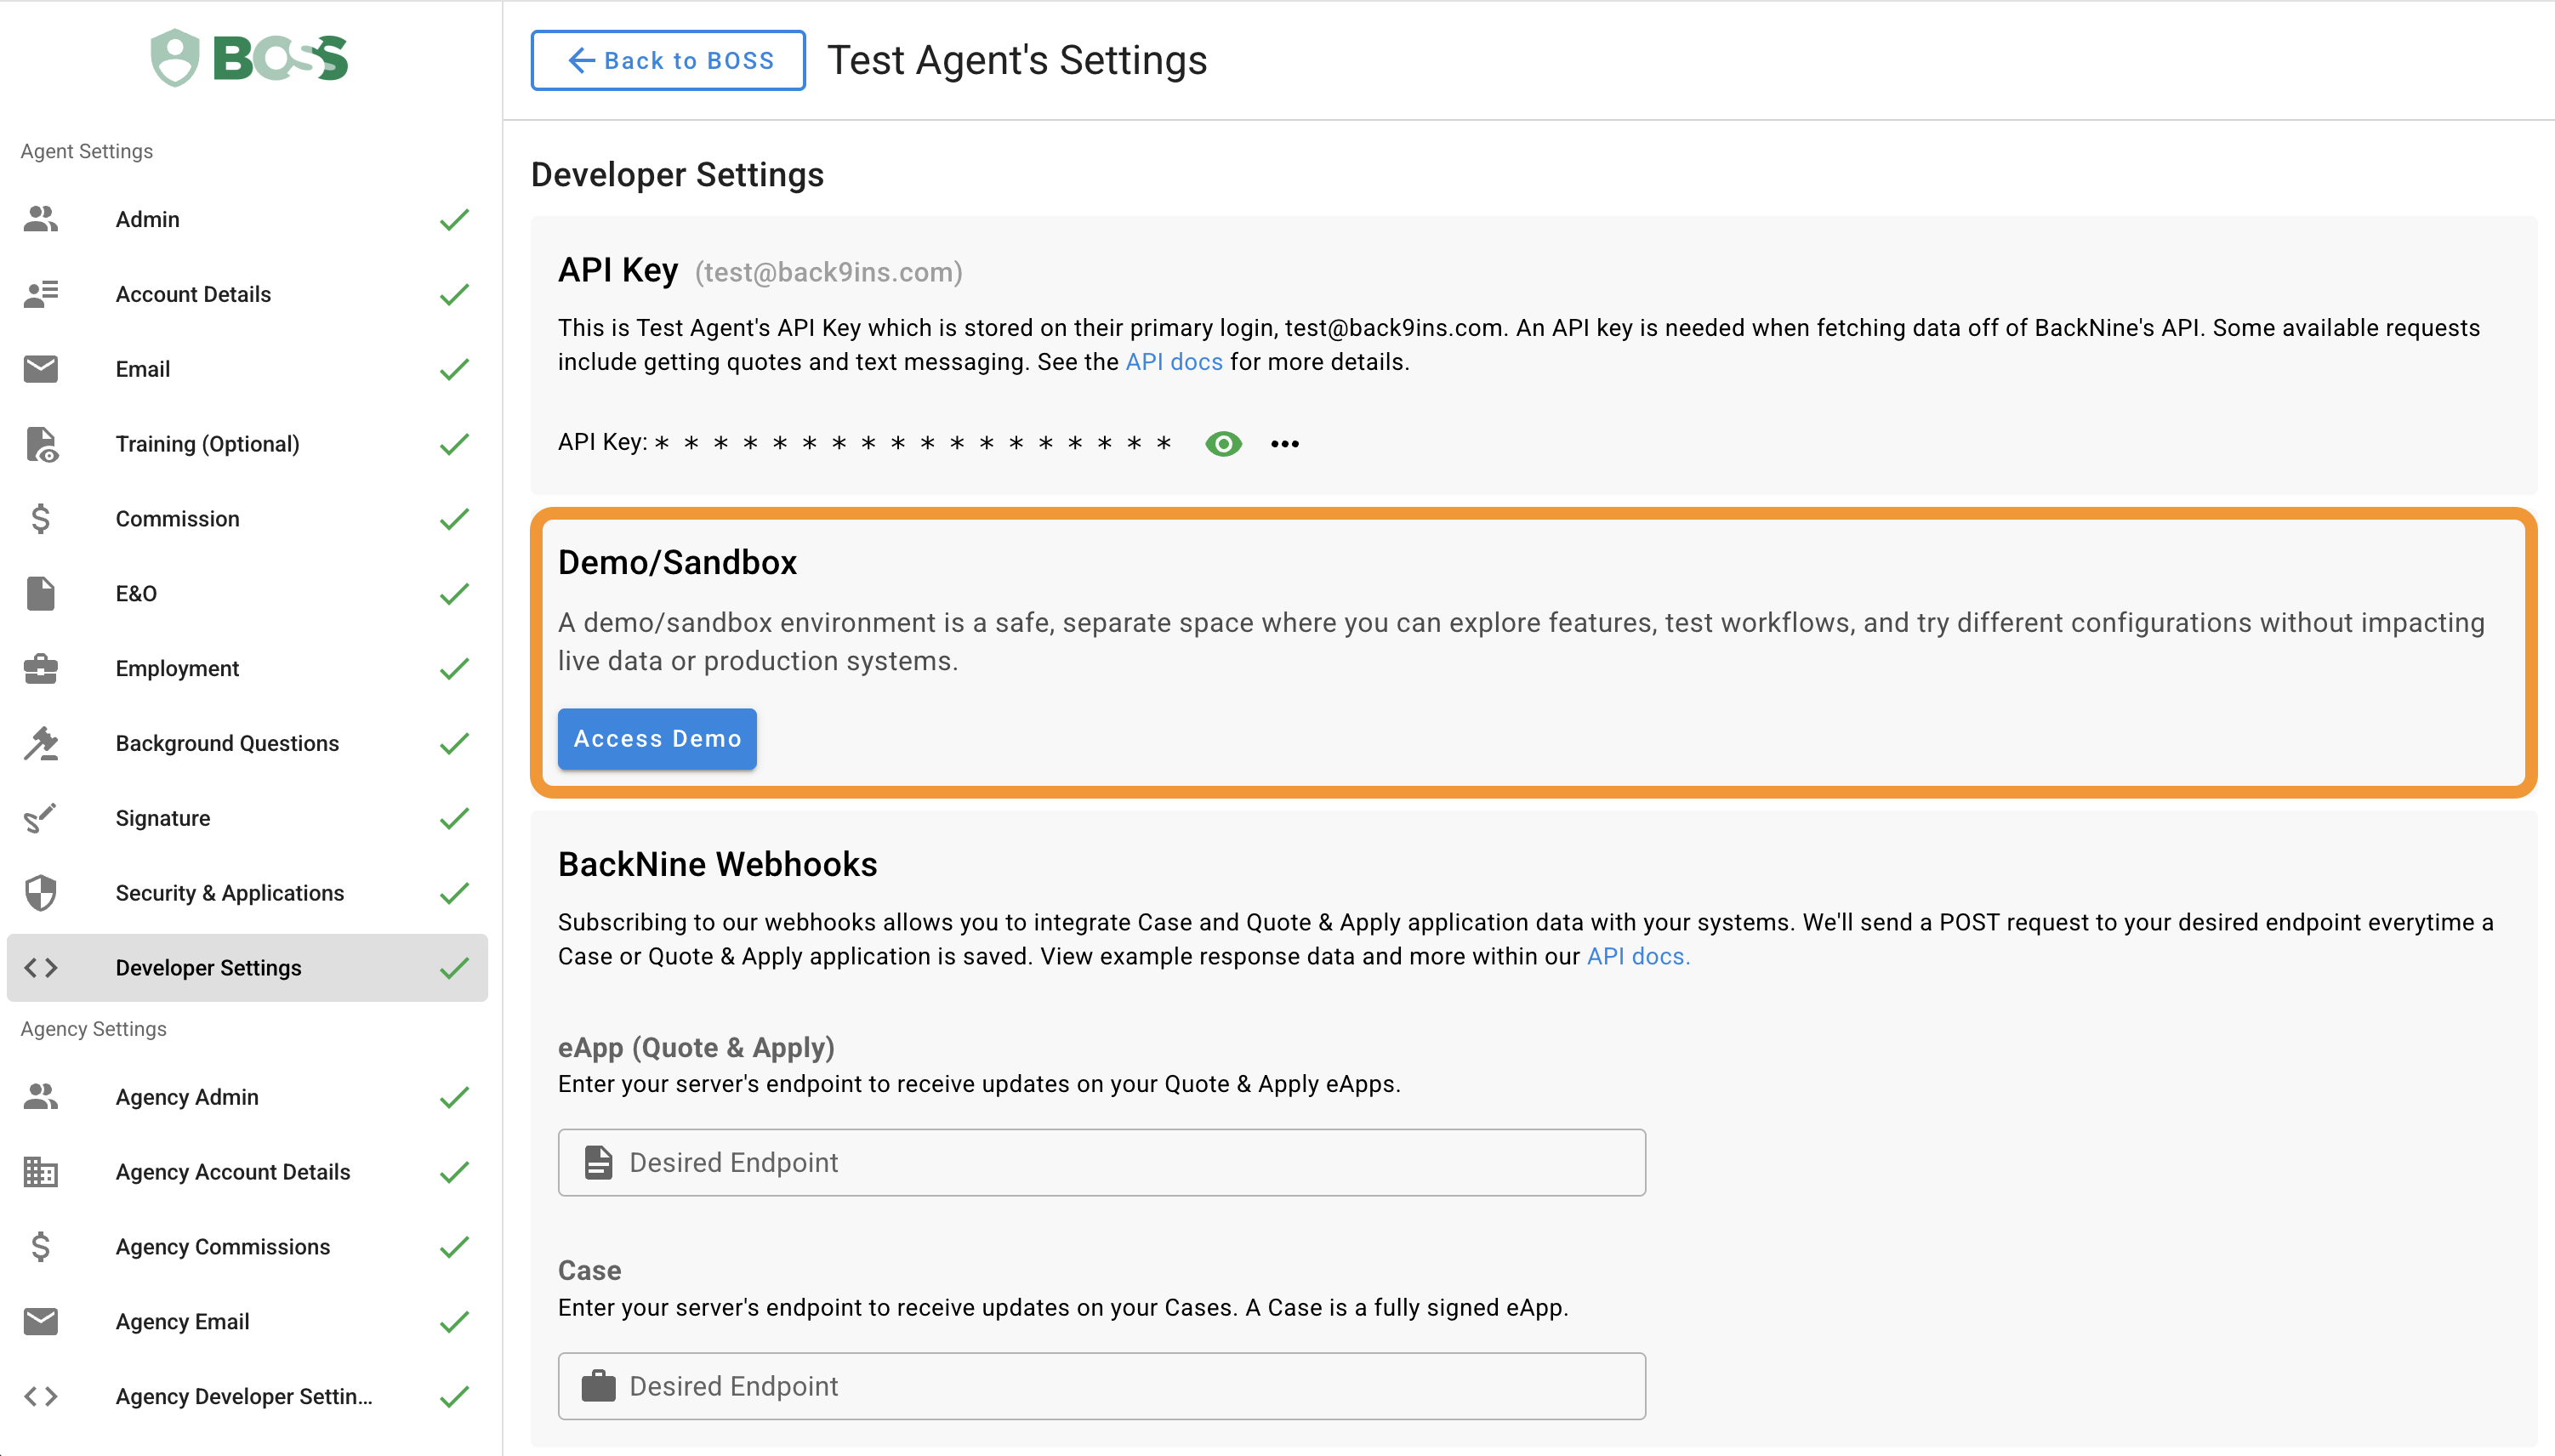Open API docs link in API Key section
The height and width of the screenshot is (1456, 2555).
click(1173, 362)
